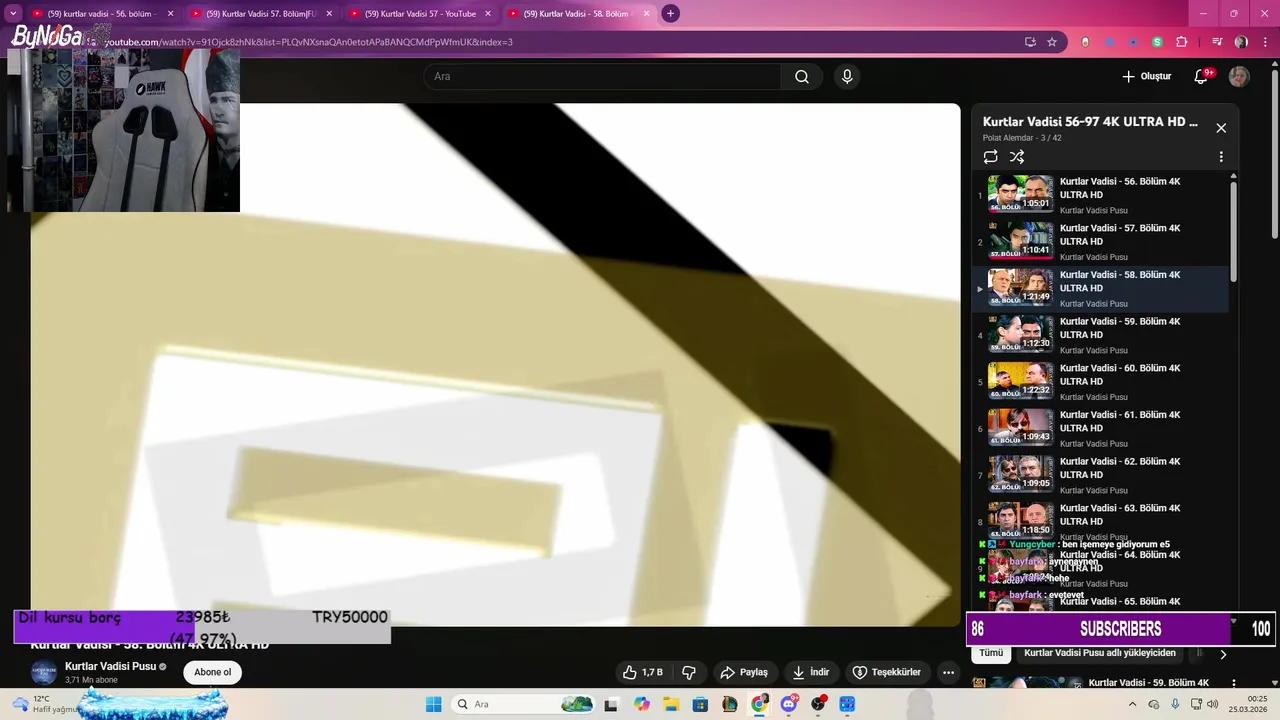Focus the YouTube 'Ara' search field
The height and width of the screenshot is (720, 1280).
click(x=603, y=77)
